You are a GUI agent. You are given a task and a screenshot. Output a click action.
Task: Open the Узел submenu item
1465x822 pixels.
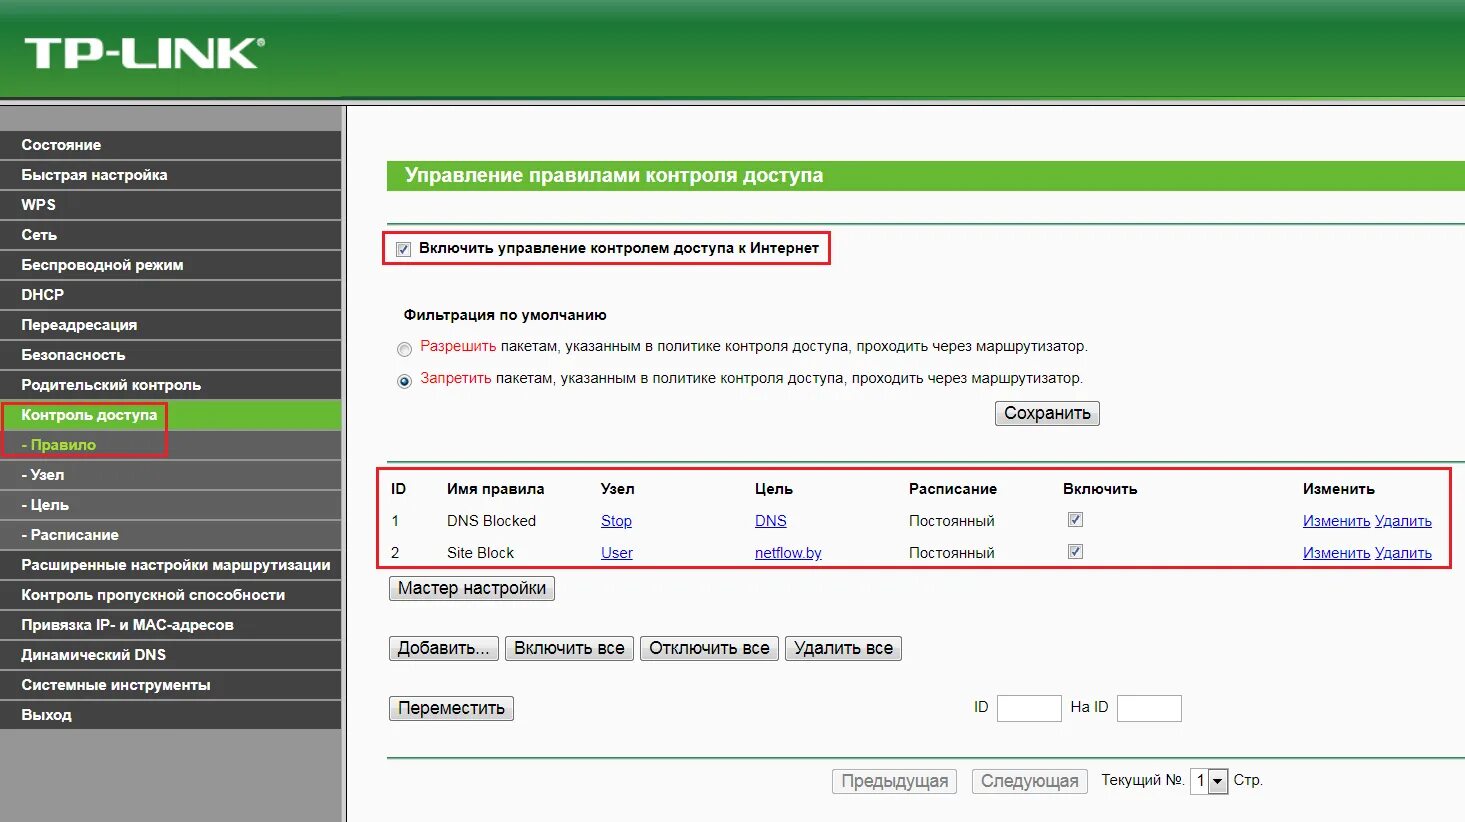(170, 475)
